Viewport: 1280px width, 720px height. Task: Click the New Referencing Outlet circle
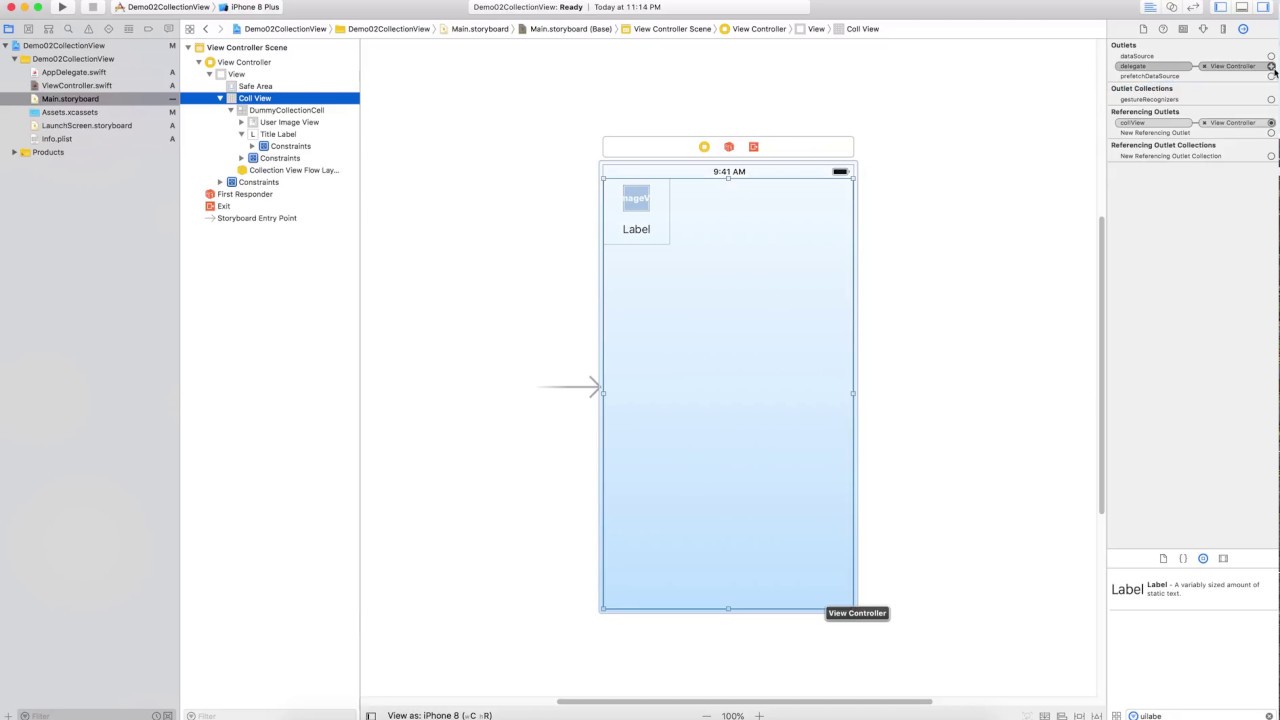(1271, 133)
